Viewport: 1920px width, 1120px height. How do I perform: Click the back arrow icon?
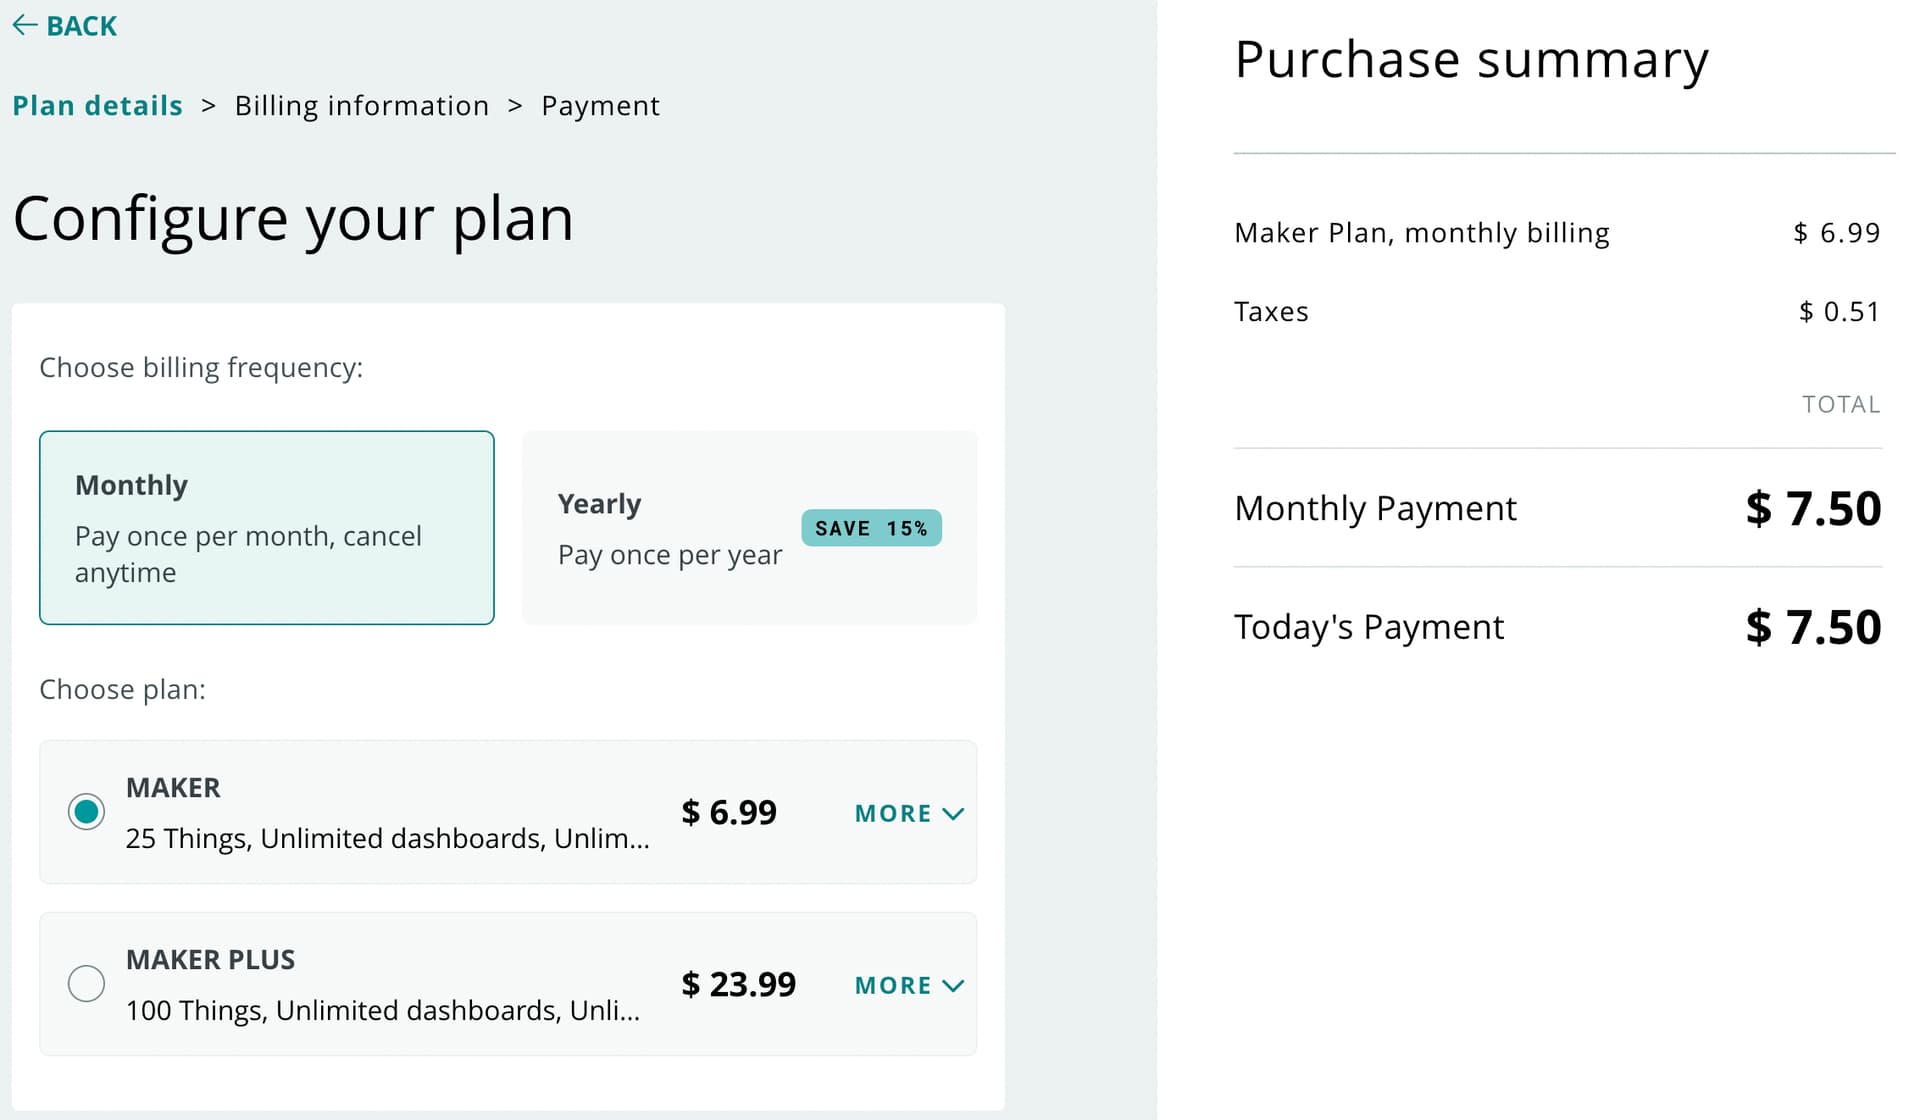(x=25, y=25)
